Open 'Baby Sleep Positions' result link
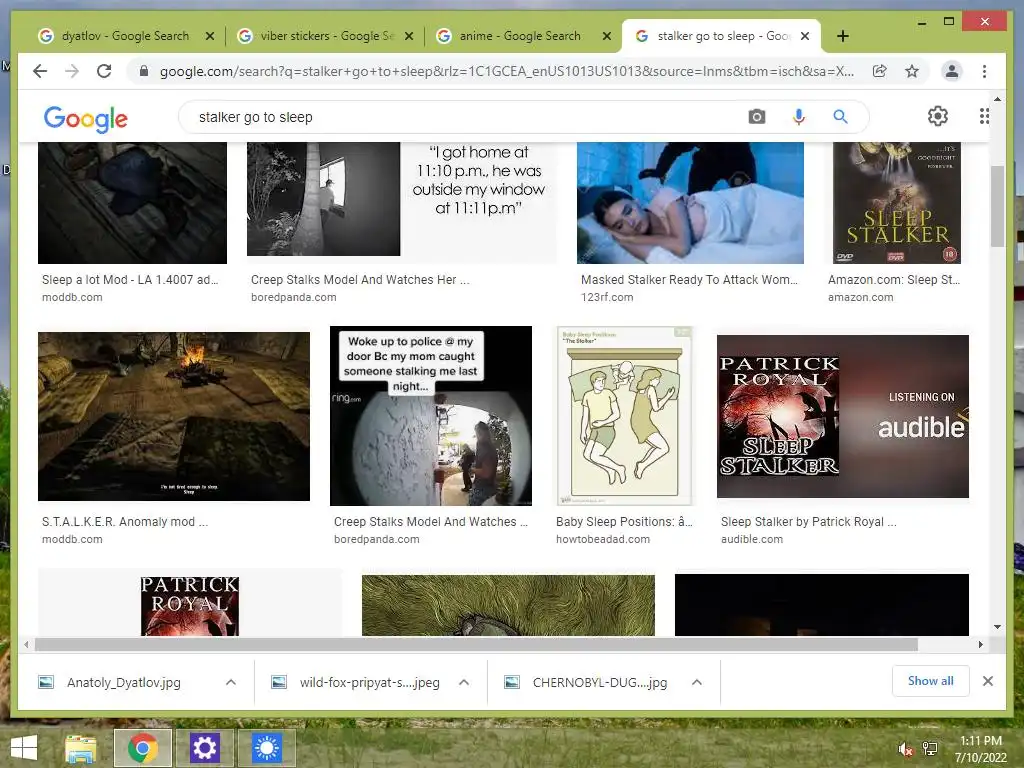The image size is (1024, 768). [624, 522]
